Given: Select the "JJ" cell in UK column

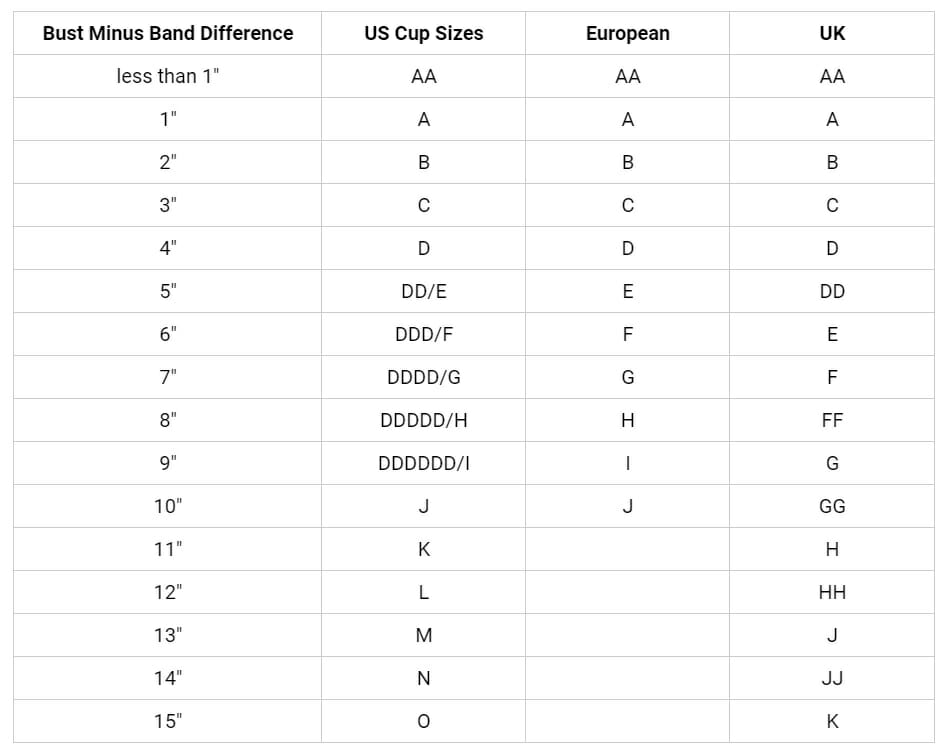Looking at the screenshot, I should point(832,678).
